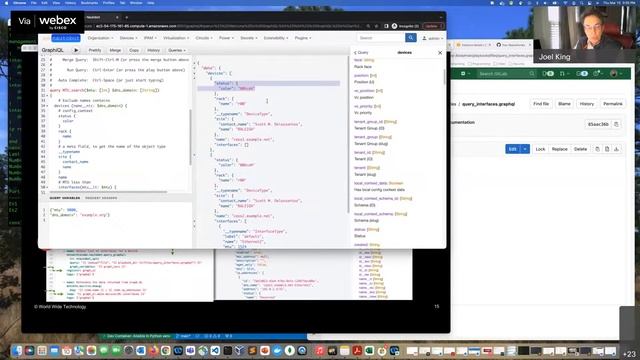The image size is (640, 360).
Task: Click Permalink in GitLab window
Action: [x=613, y=104]
